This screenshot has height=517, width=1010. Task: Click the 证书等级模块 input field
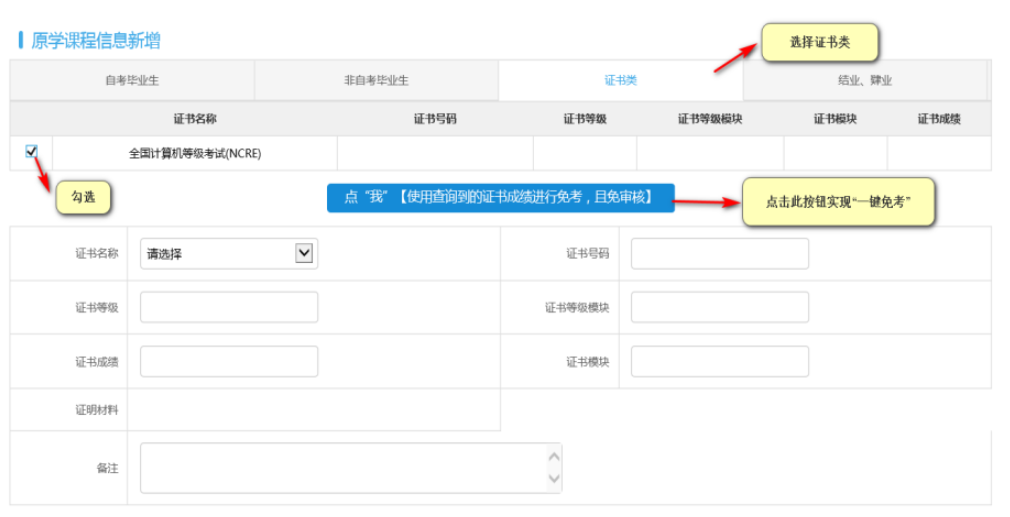[x=719, y=308]
